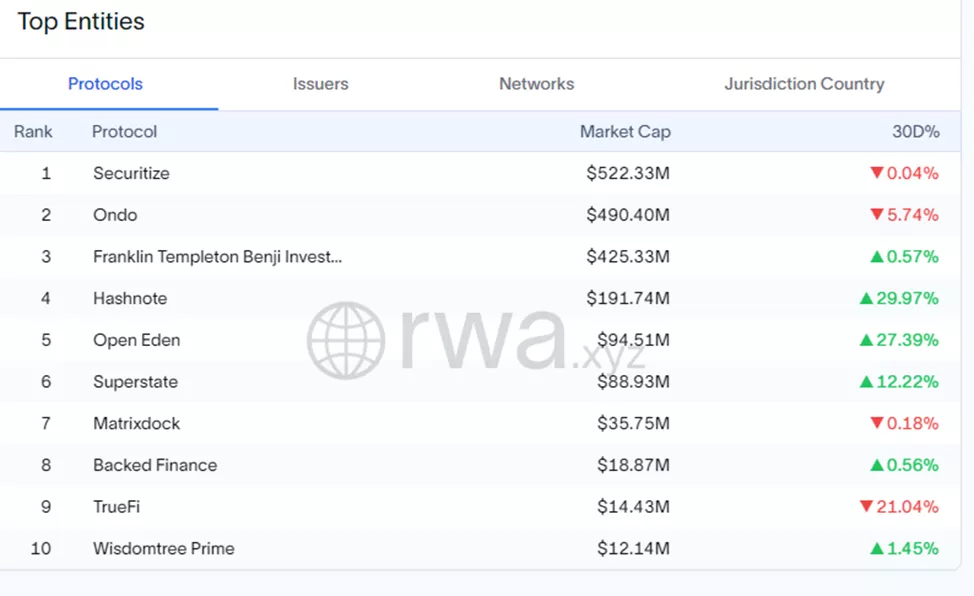Open the Securitize protocol link

tap(131, 173)
